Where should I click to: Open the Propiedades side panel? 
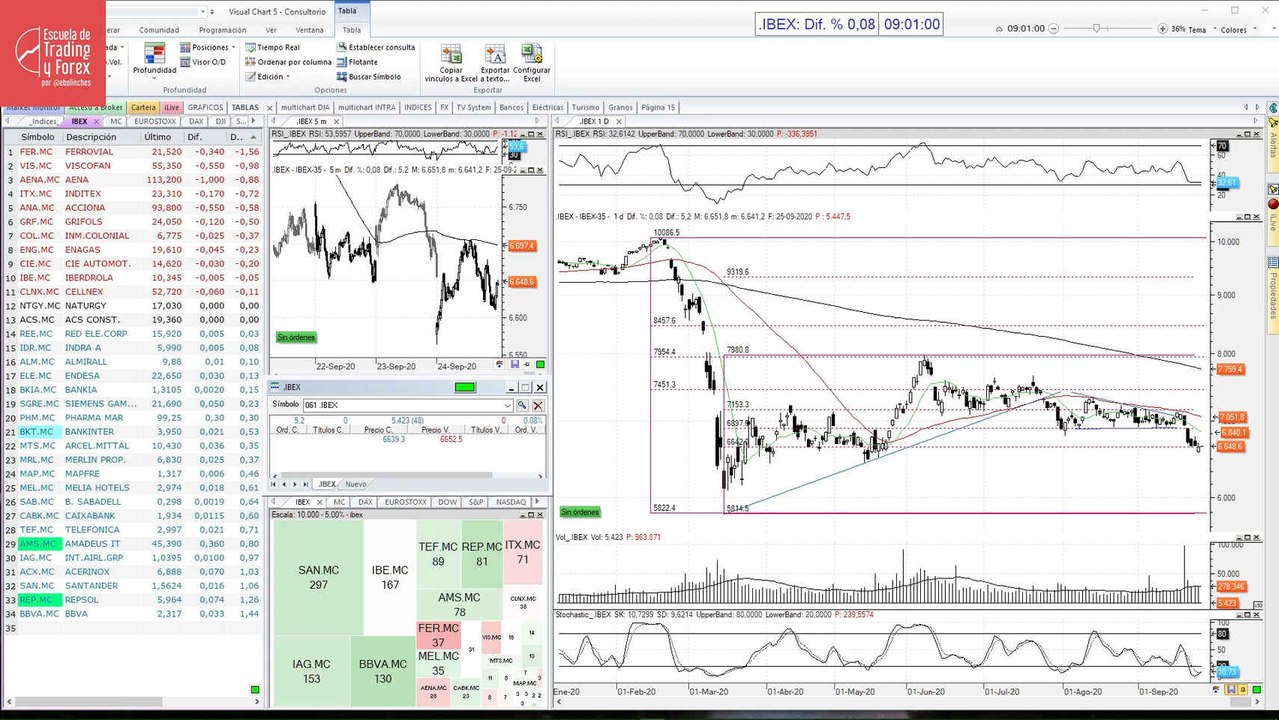tap(1273, 294)
